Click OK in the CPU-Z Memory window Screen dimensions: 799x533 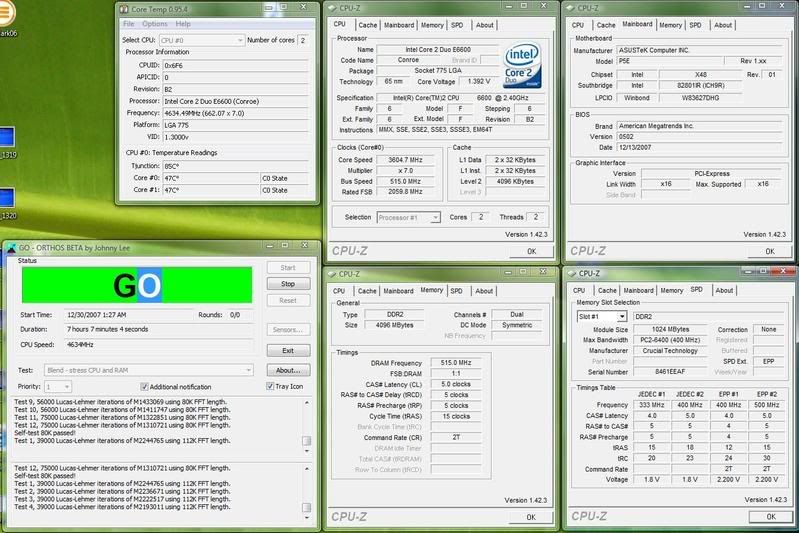tap(531, 517)
